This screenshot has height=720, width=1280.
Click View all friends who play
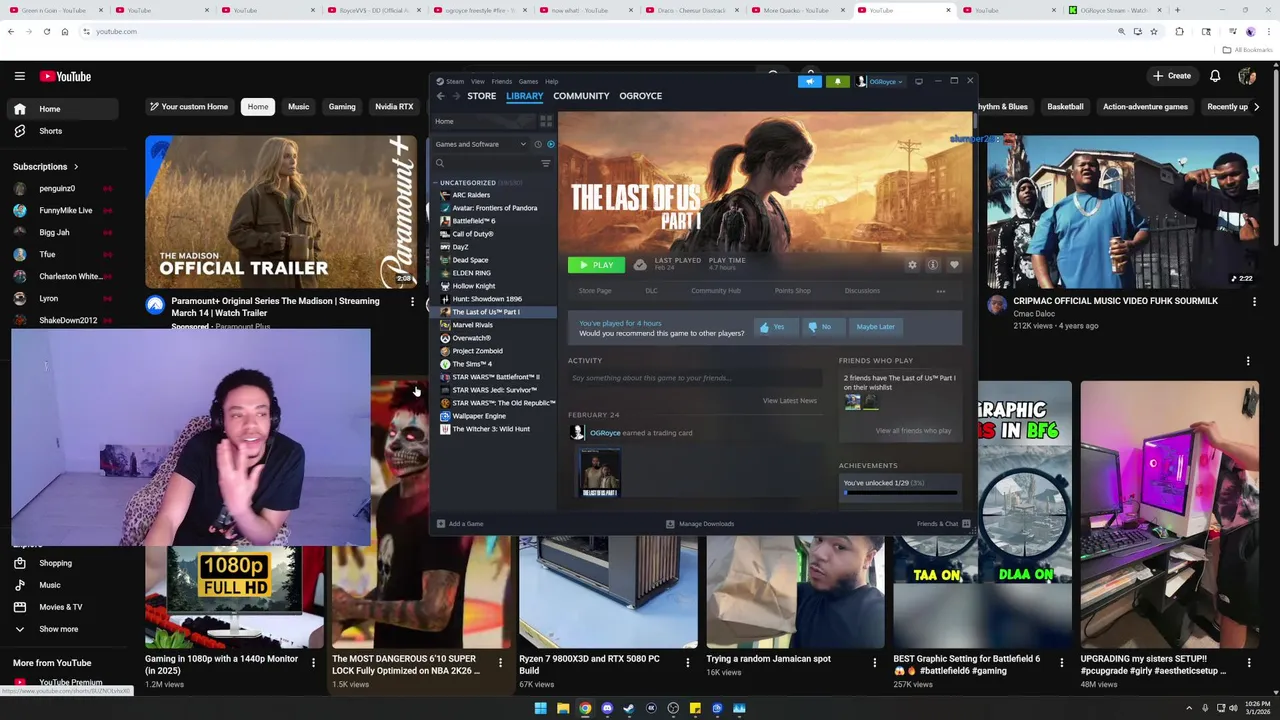[x=913, y=431]
